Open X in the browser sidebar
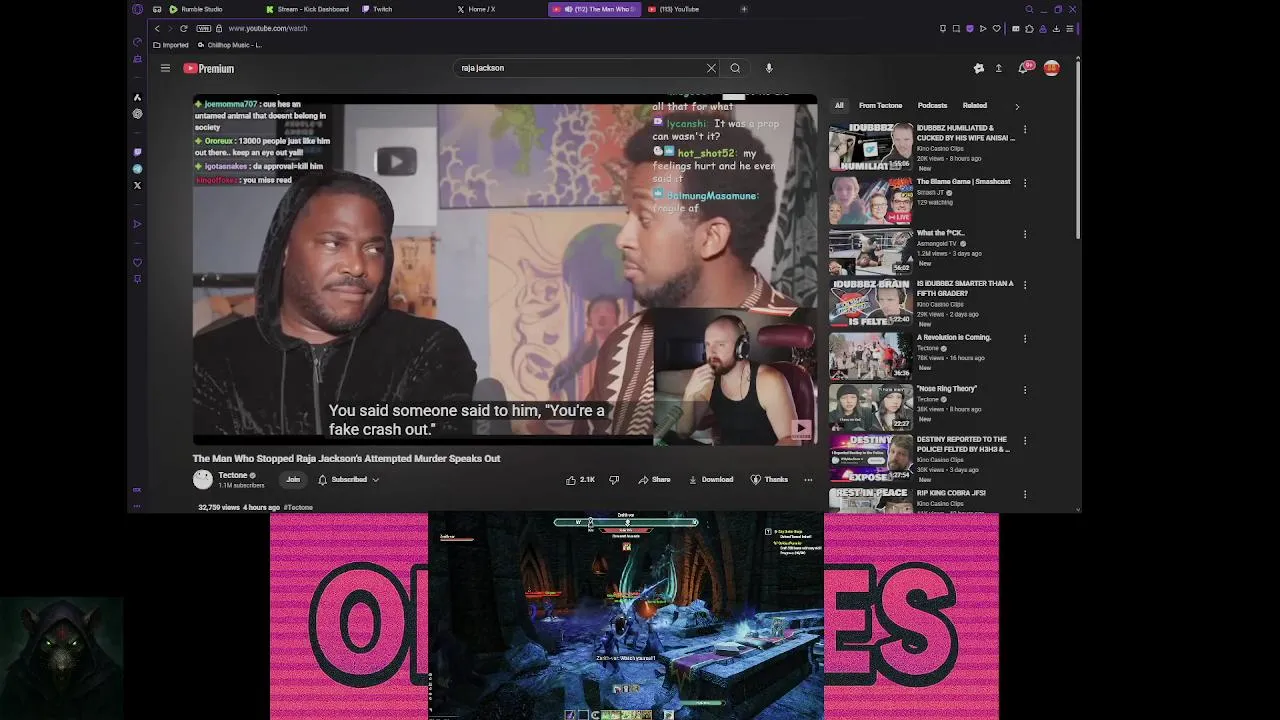This screenshot has width=1280, height=720. (137, 185)
